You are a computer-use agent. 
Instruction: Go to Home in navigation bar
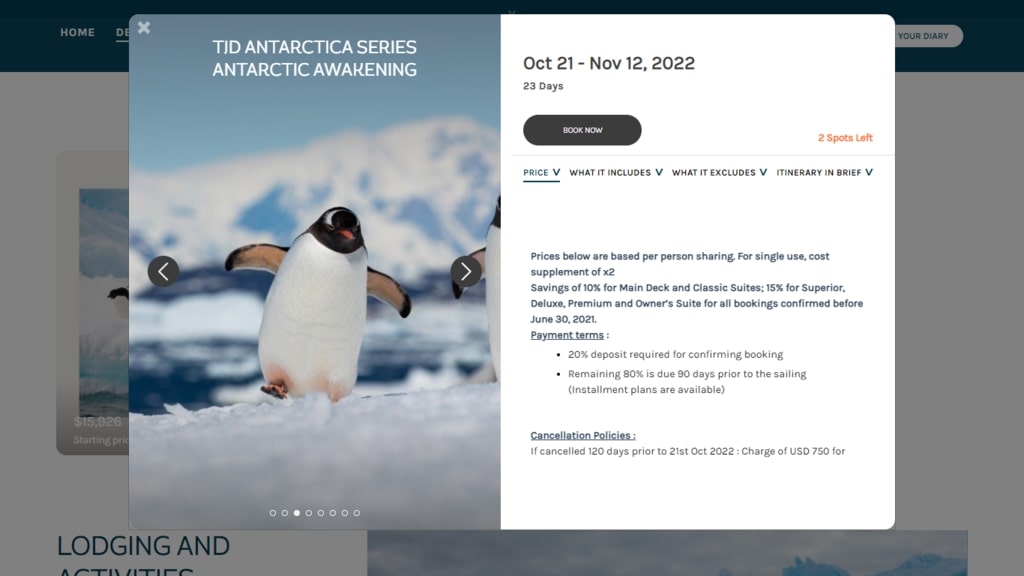(77, 33)
